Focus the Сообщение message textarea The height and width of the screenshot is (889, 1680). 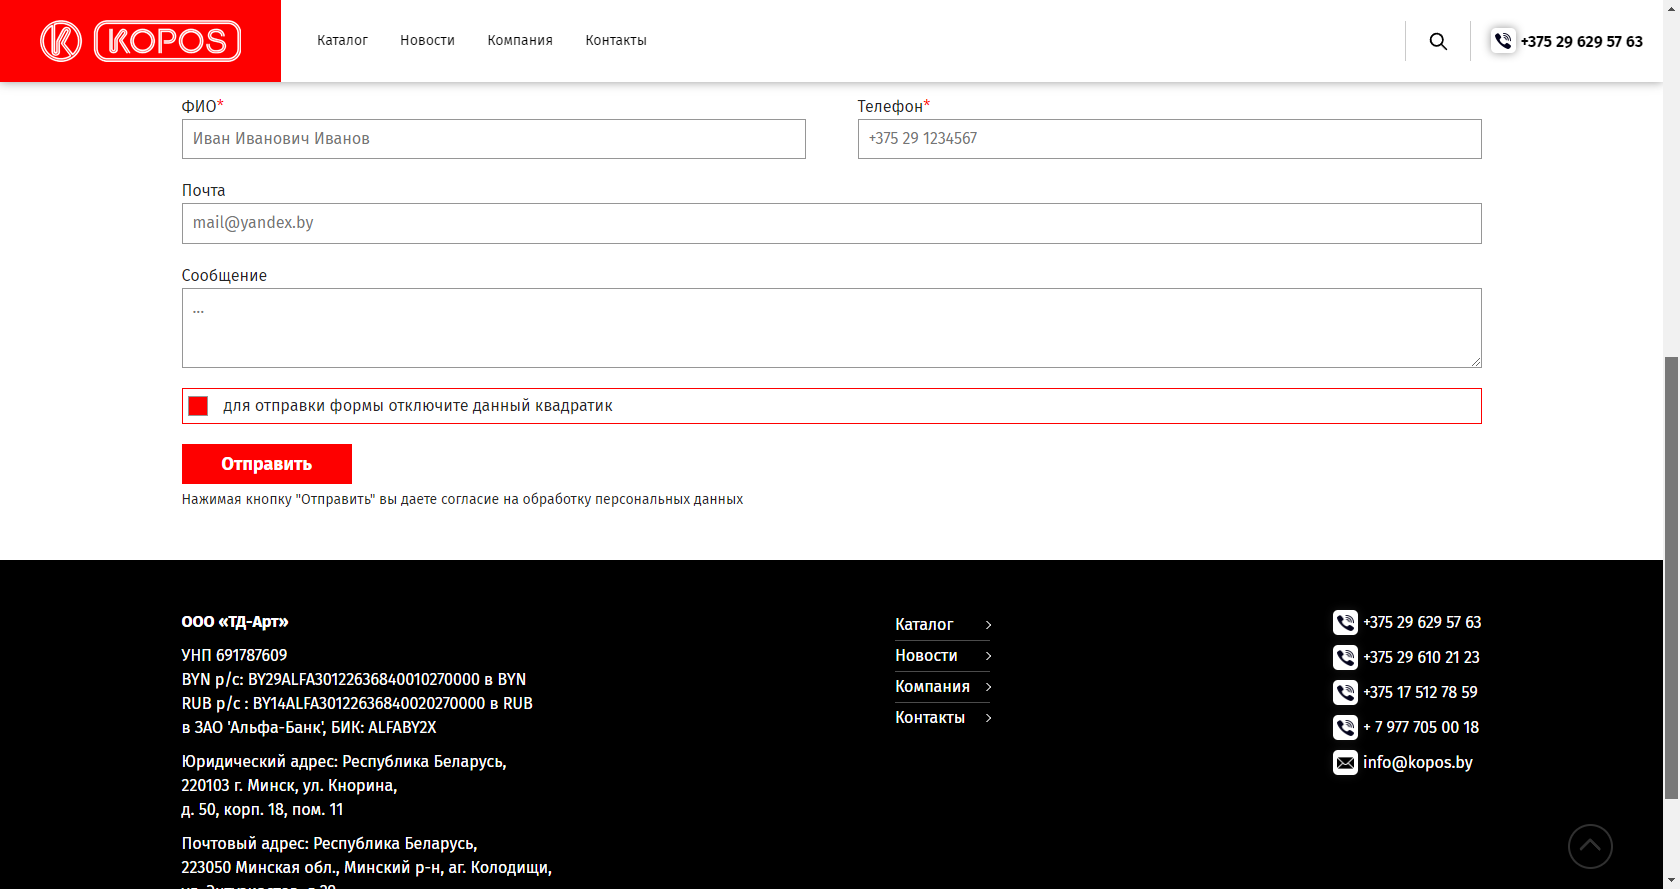832,328
